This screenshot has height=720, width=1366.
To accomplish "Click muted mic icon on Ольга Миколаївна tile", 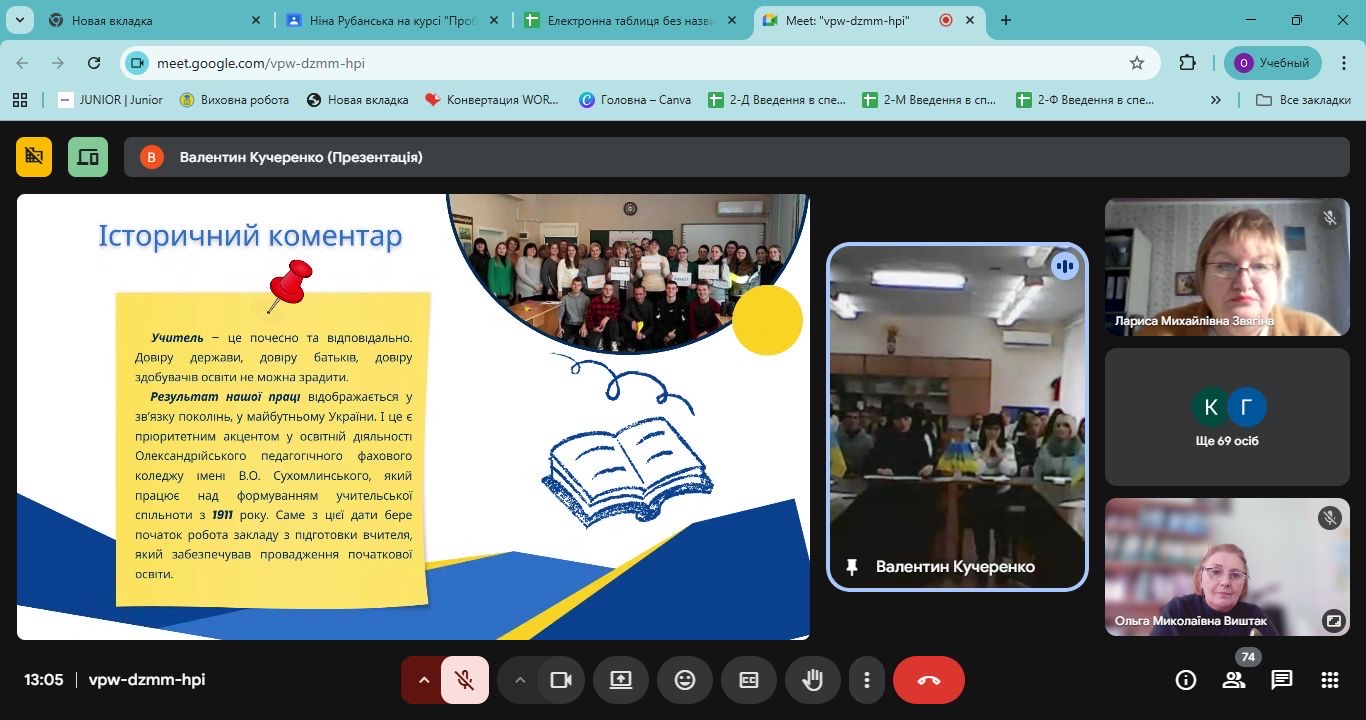I will coord(1330,517).
